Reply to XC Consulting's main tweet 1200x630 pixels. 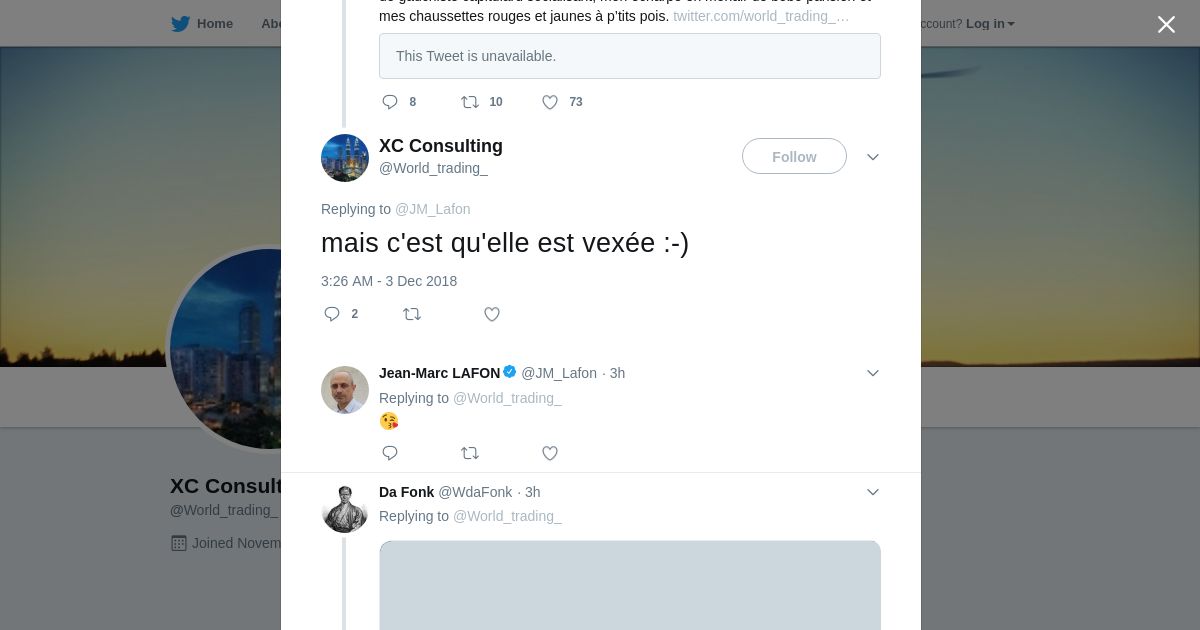[332, 314]
